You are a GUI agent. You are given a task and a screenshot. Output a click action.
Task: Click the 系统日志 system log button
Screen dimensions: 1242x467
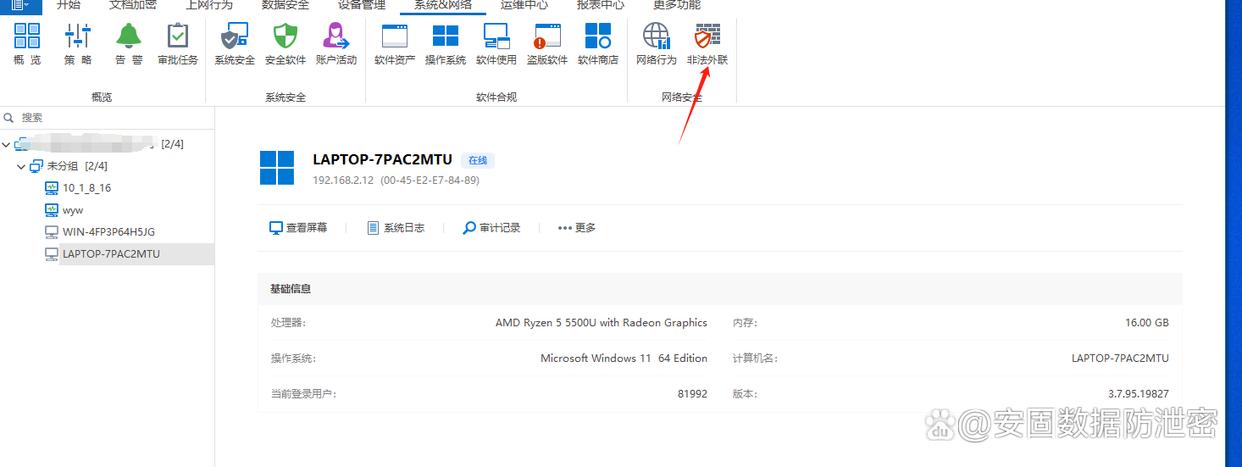tap(396, 228)
